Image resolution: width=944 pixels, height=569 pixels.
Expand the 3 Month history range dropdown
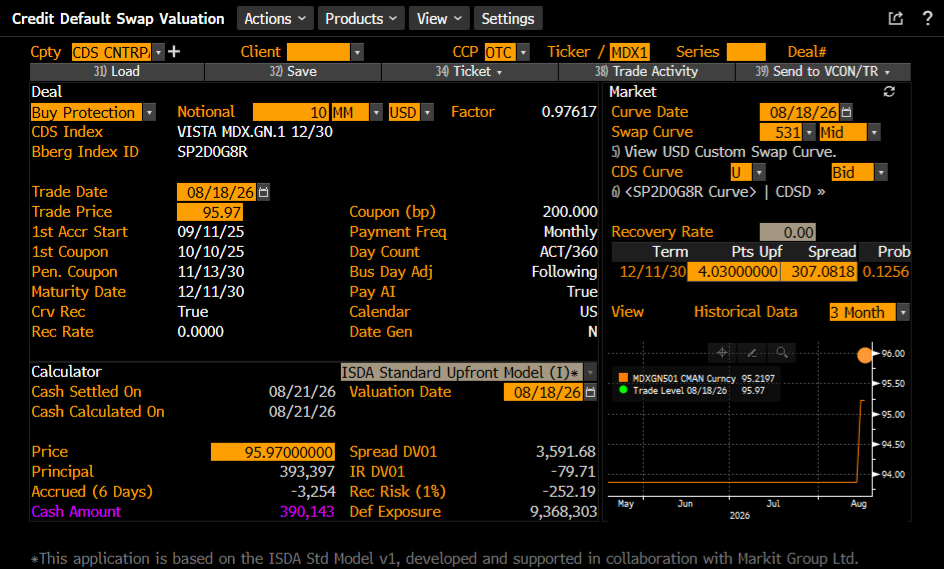tap(902, 312)
